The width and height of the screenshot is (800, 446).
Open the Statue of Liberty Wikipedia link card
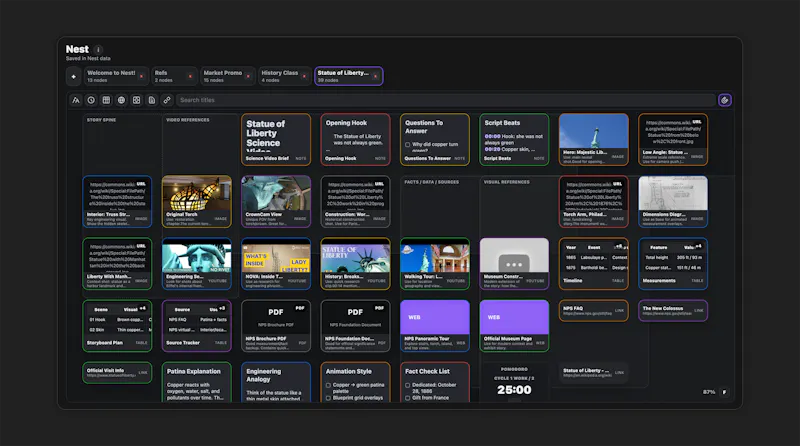pyautogui.click(x=593, y=373)
